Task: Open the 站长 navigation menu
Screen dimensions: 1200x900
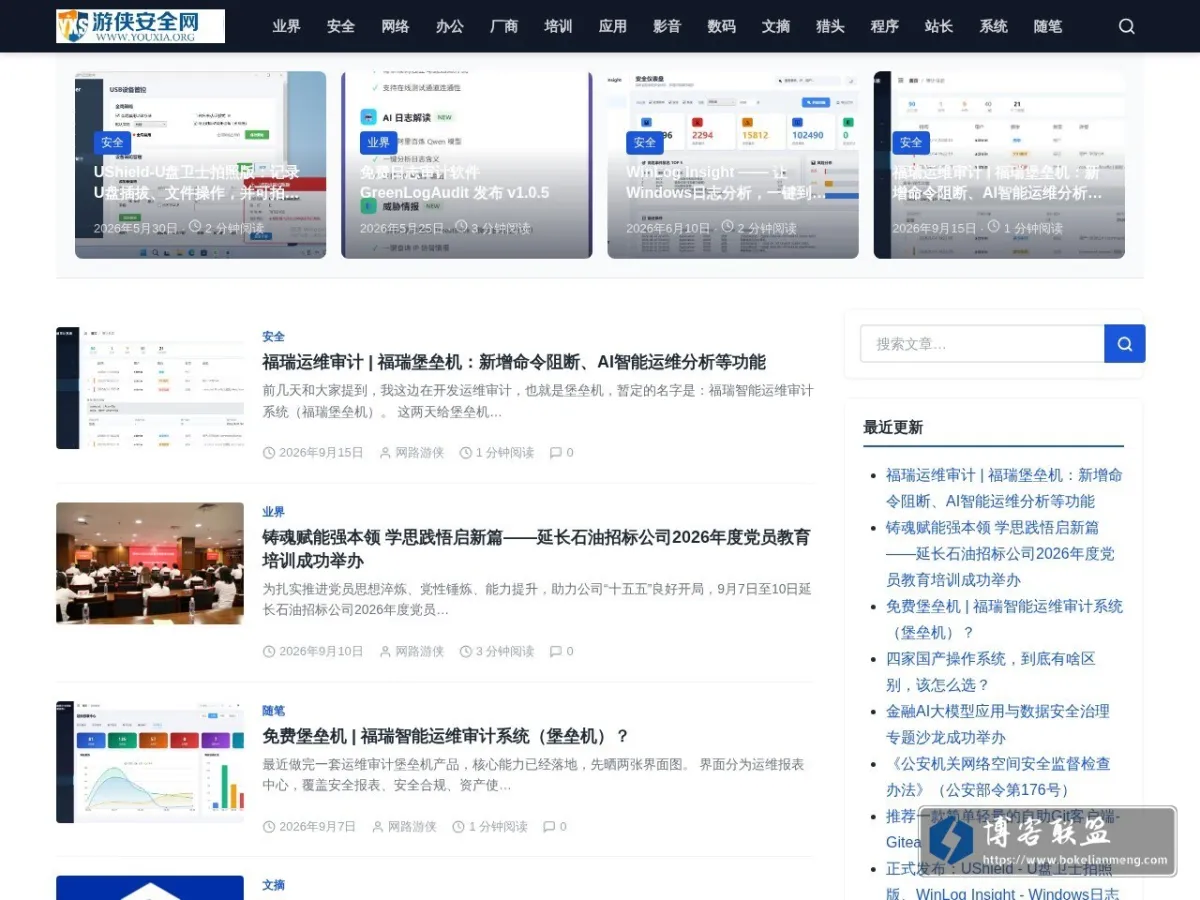Action: click(939, 26)
